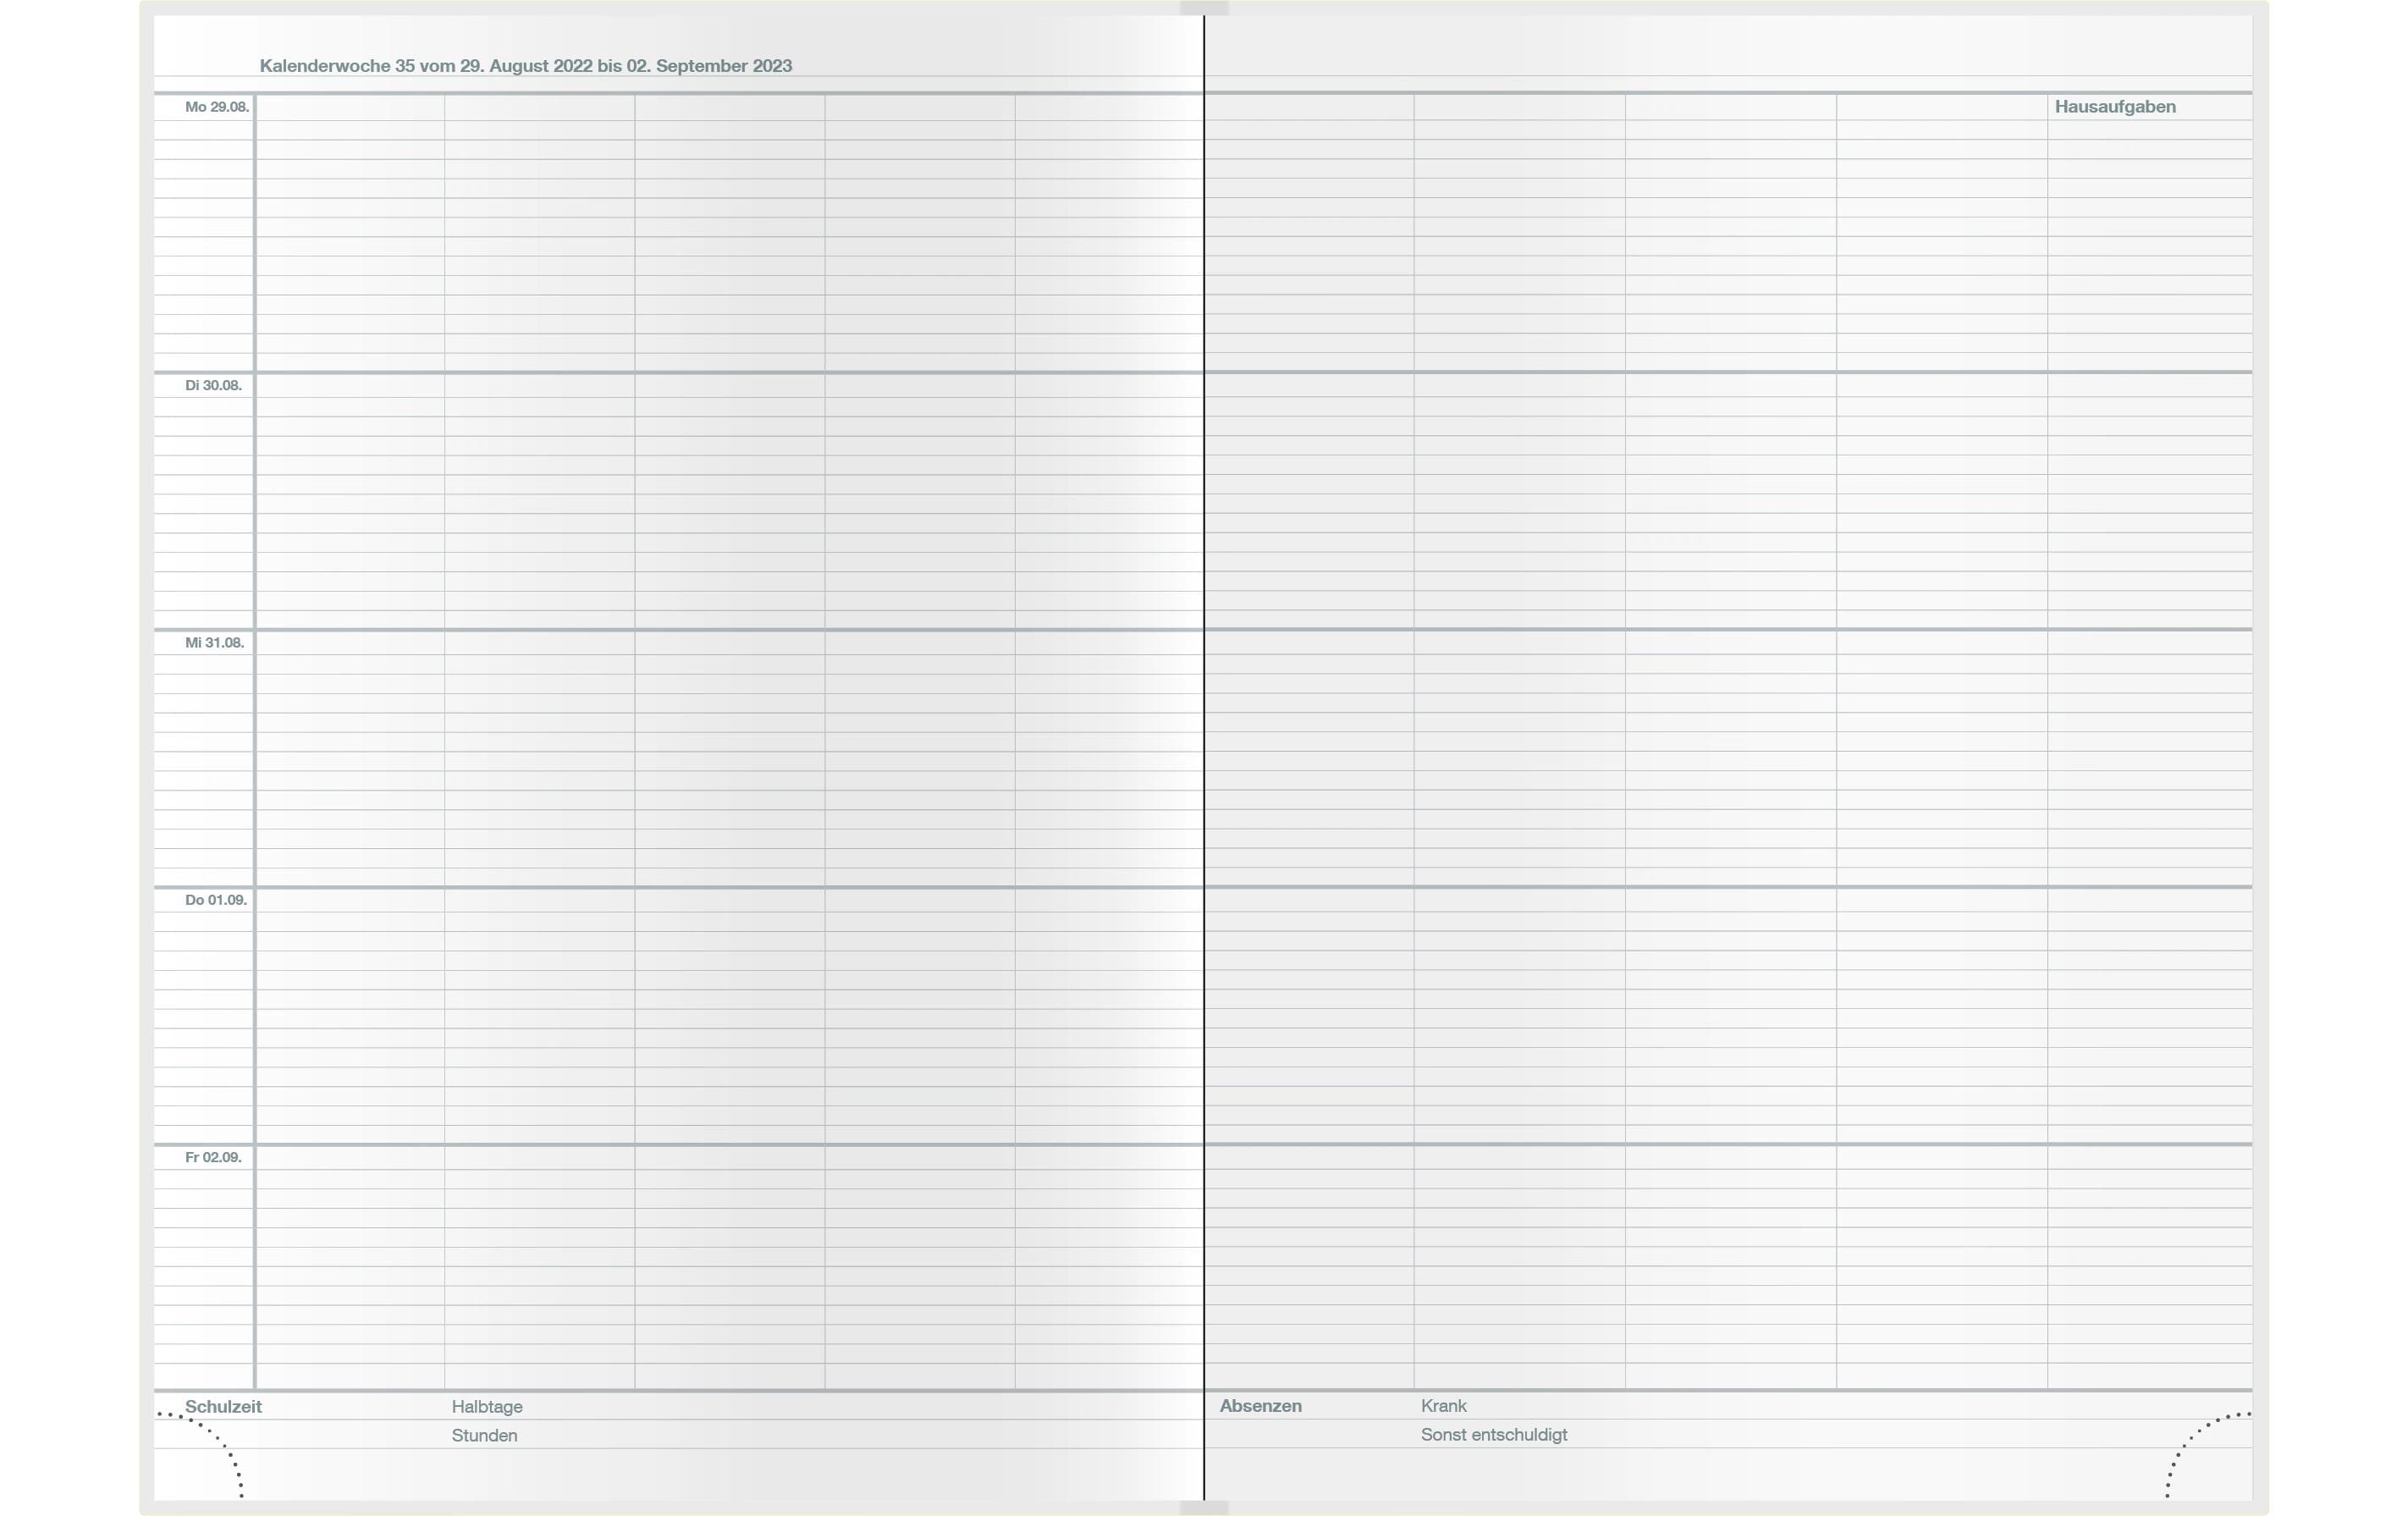Image resolution: width=2408 pixels, height=1516 pixels.
Task: Click the Schulzeit label
Action: [223, 1406]
